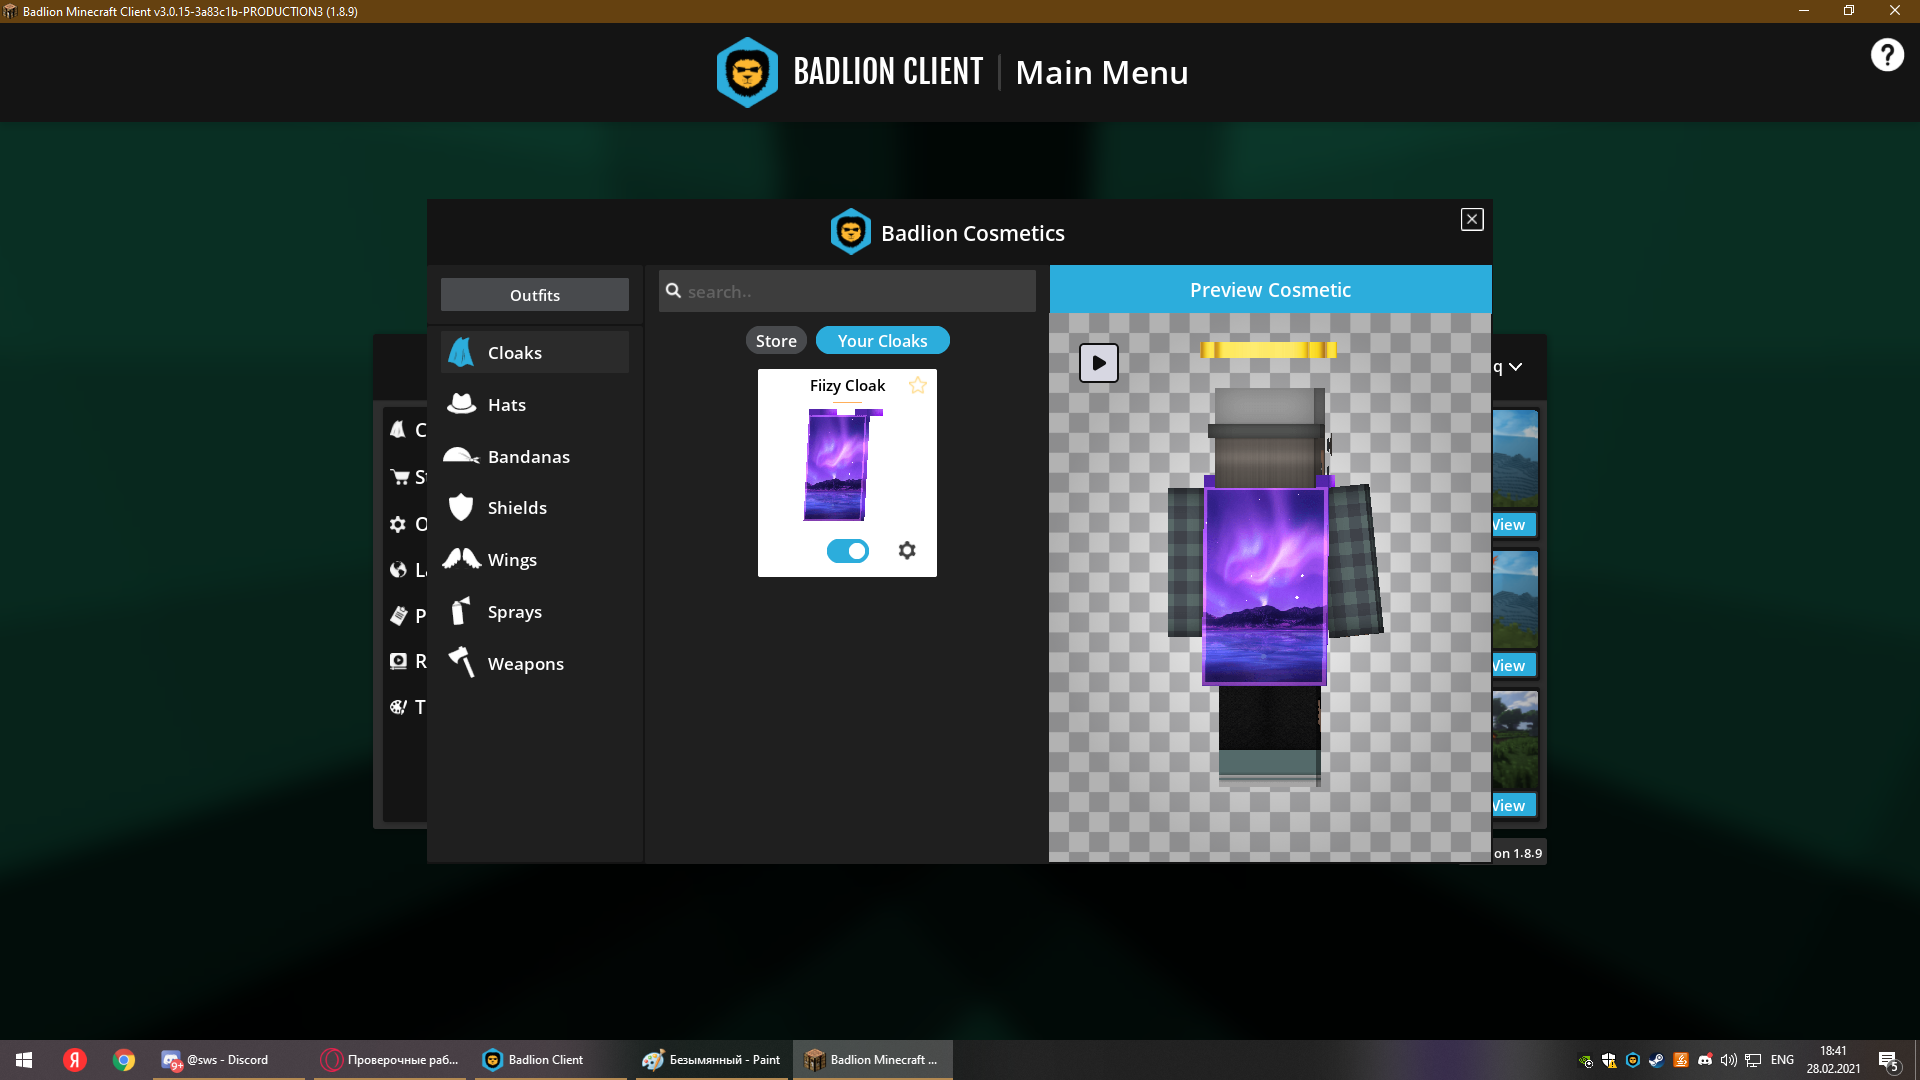This screenshot has height=1080, width=1920.
Task: Click the Badlion Client logo in header
Action: (747, 72)
